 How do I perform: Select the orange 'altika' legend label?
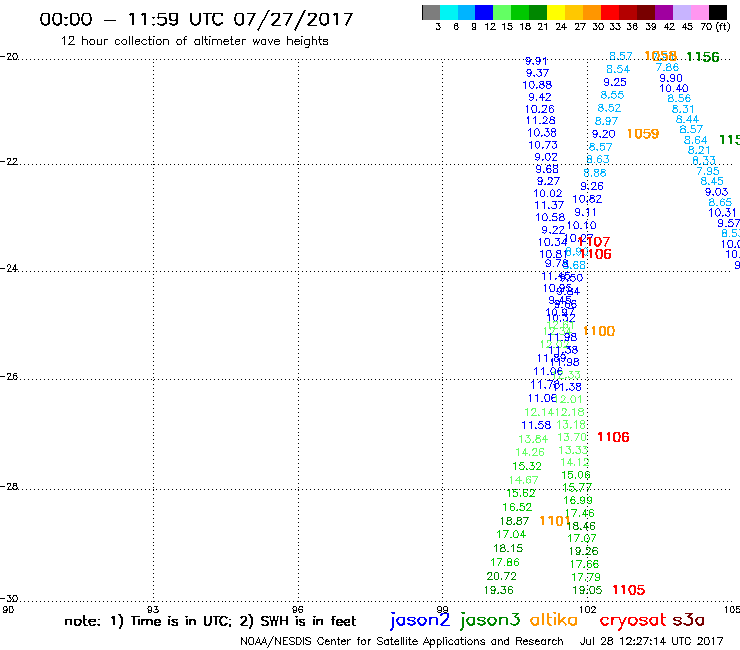coord(554,619)
